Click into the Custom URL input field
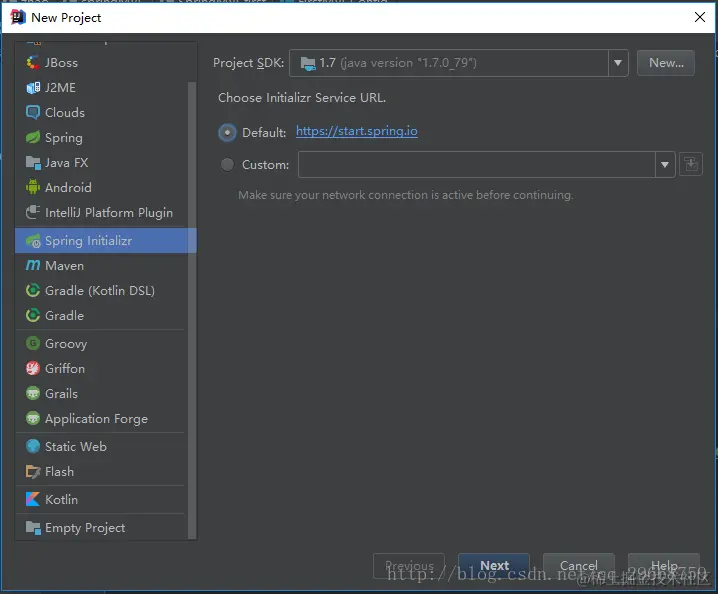Viewport: 718px width, 594px height. [476, 164]
